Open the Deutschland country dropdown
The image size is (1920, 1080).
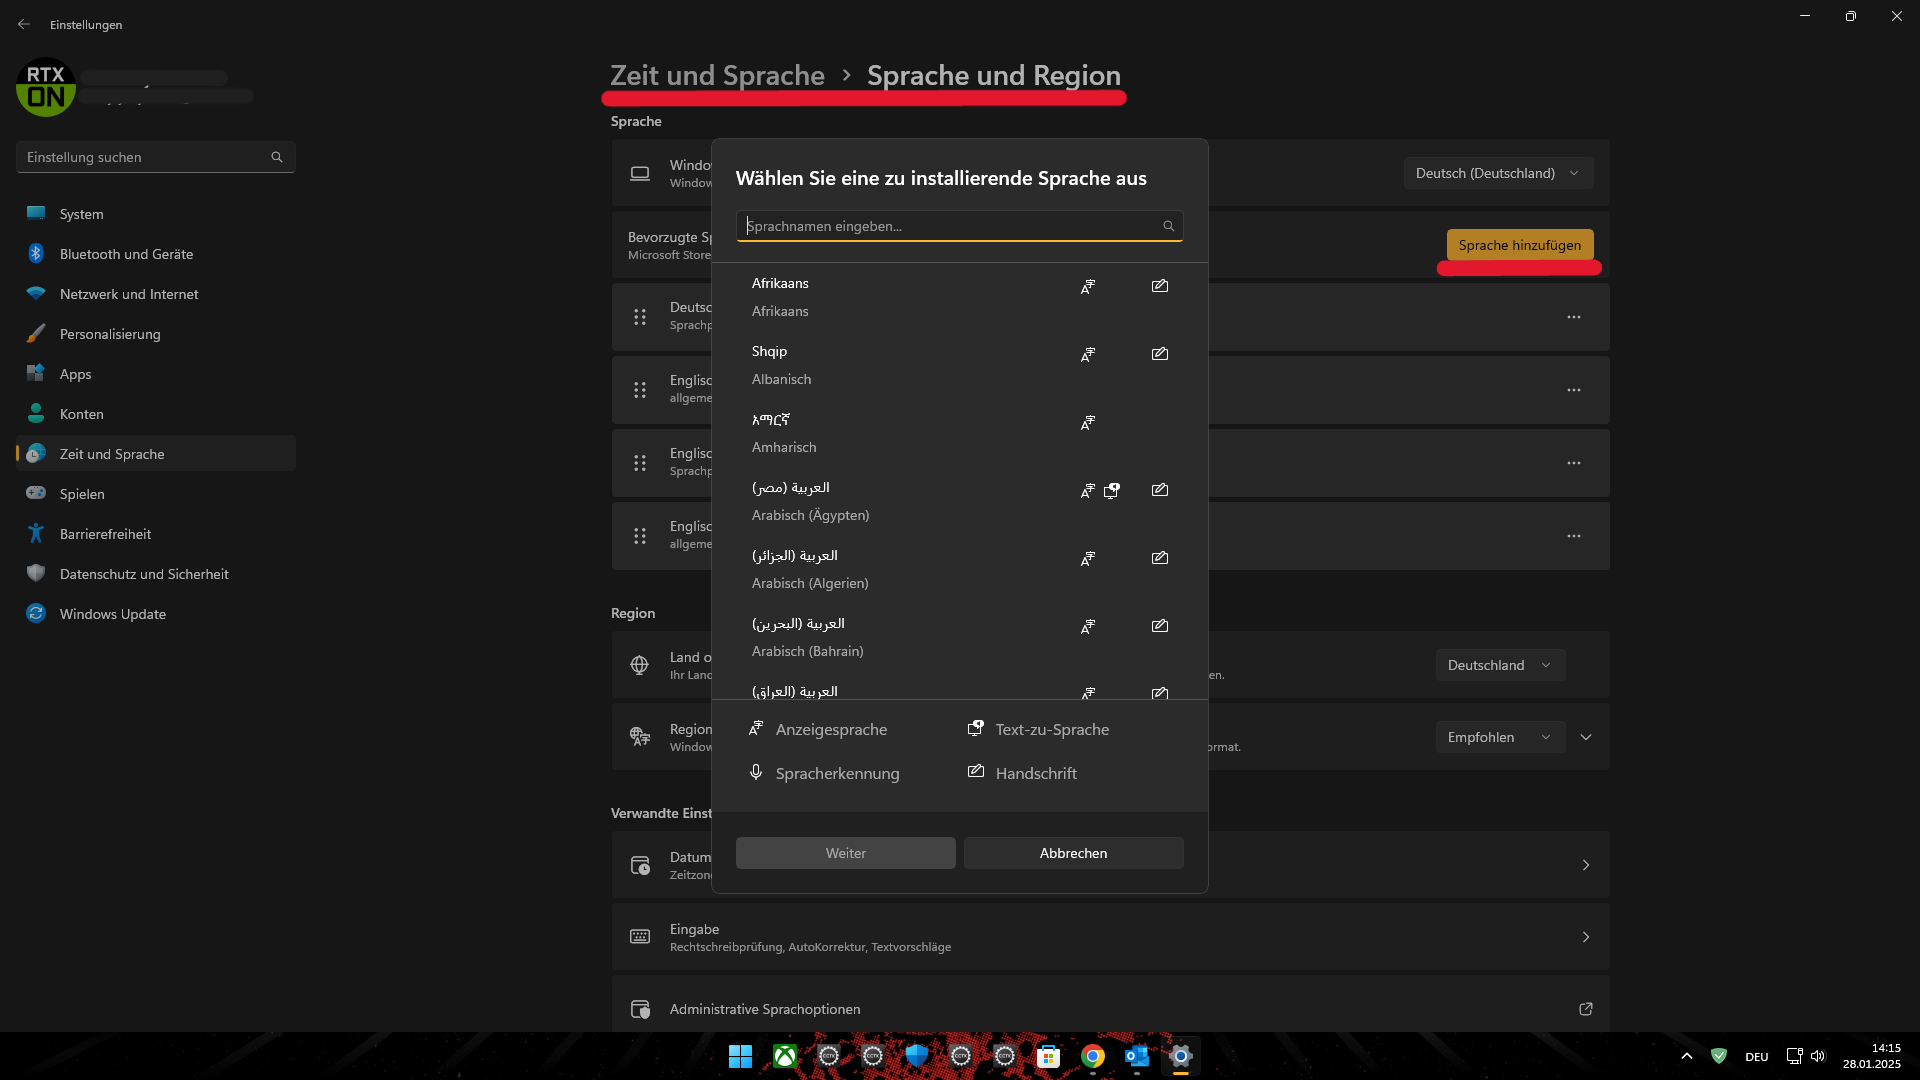pos(1500,665)
